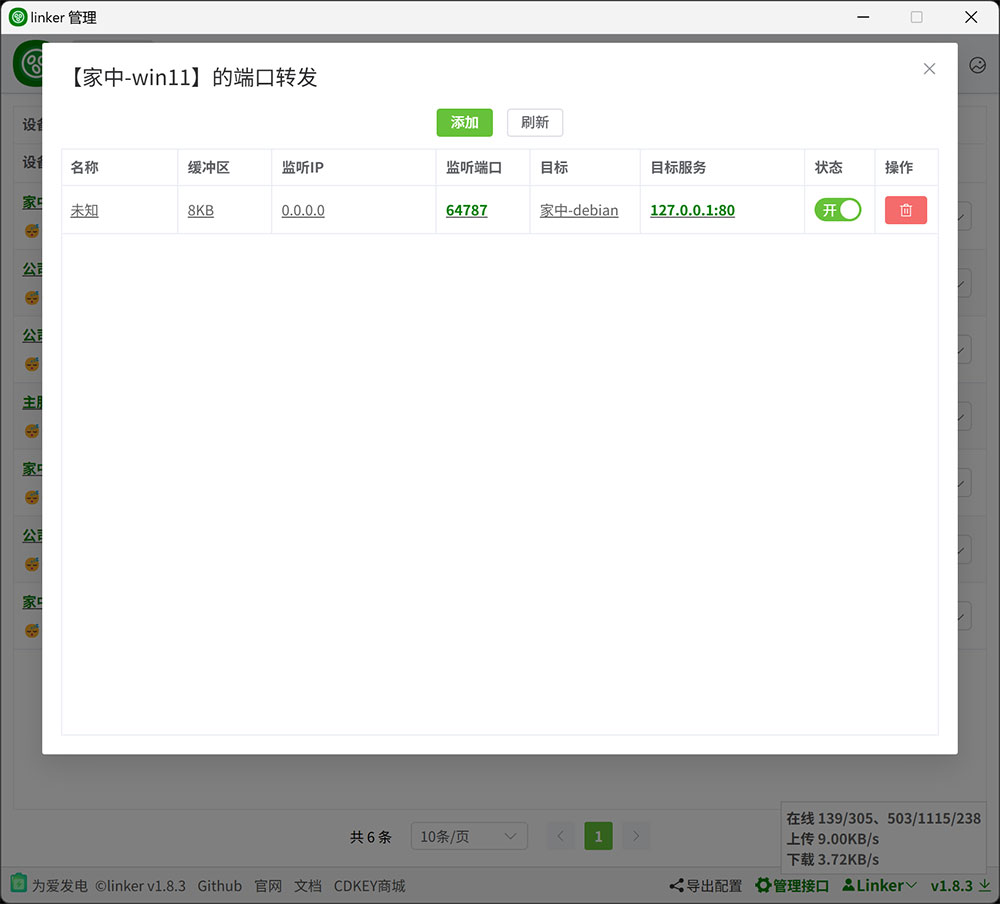Click the round icon at header top right

click(977, 65)
